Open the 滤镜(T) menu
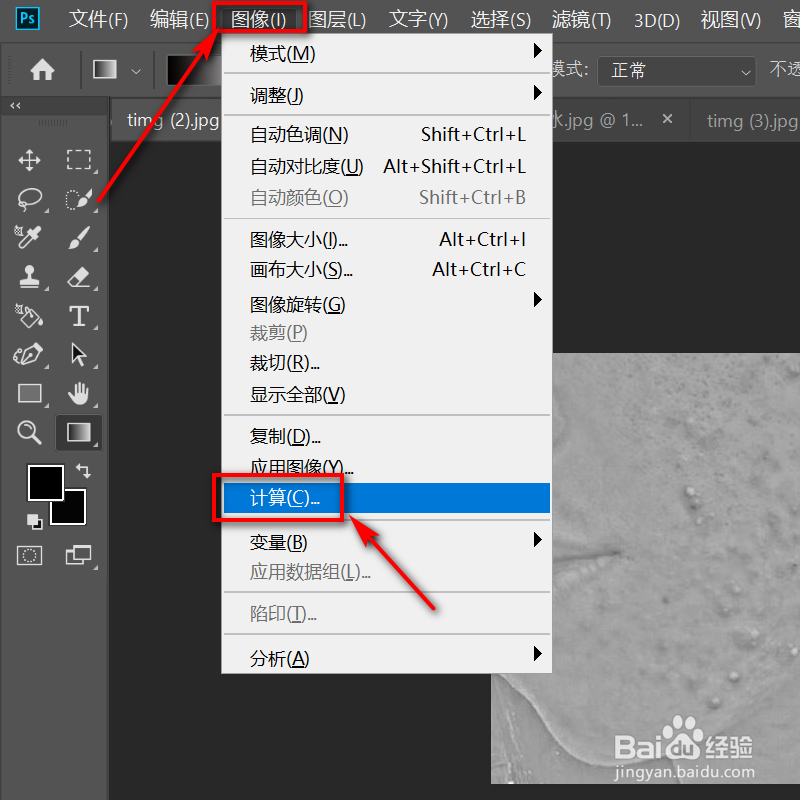This screenshot has height=800, width=800. [581, 19]
